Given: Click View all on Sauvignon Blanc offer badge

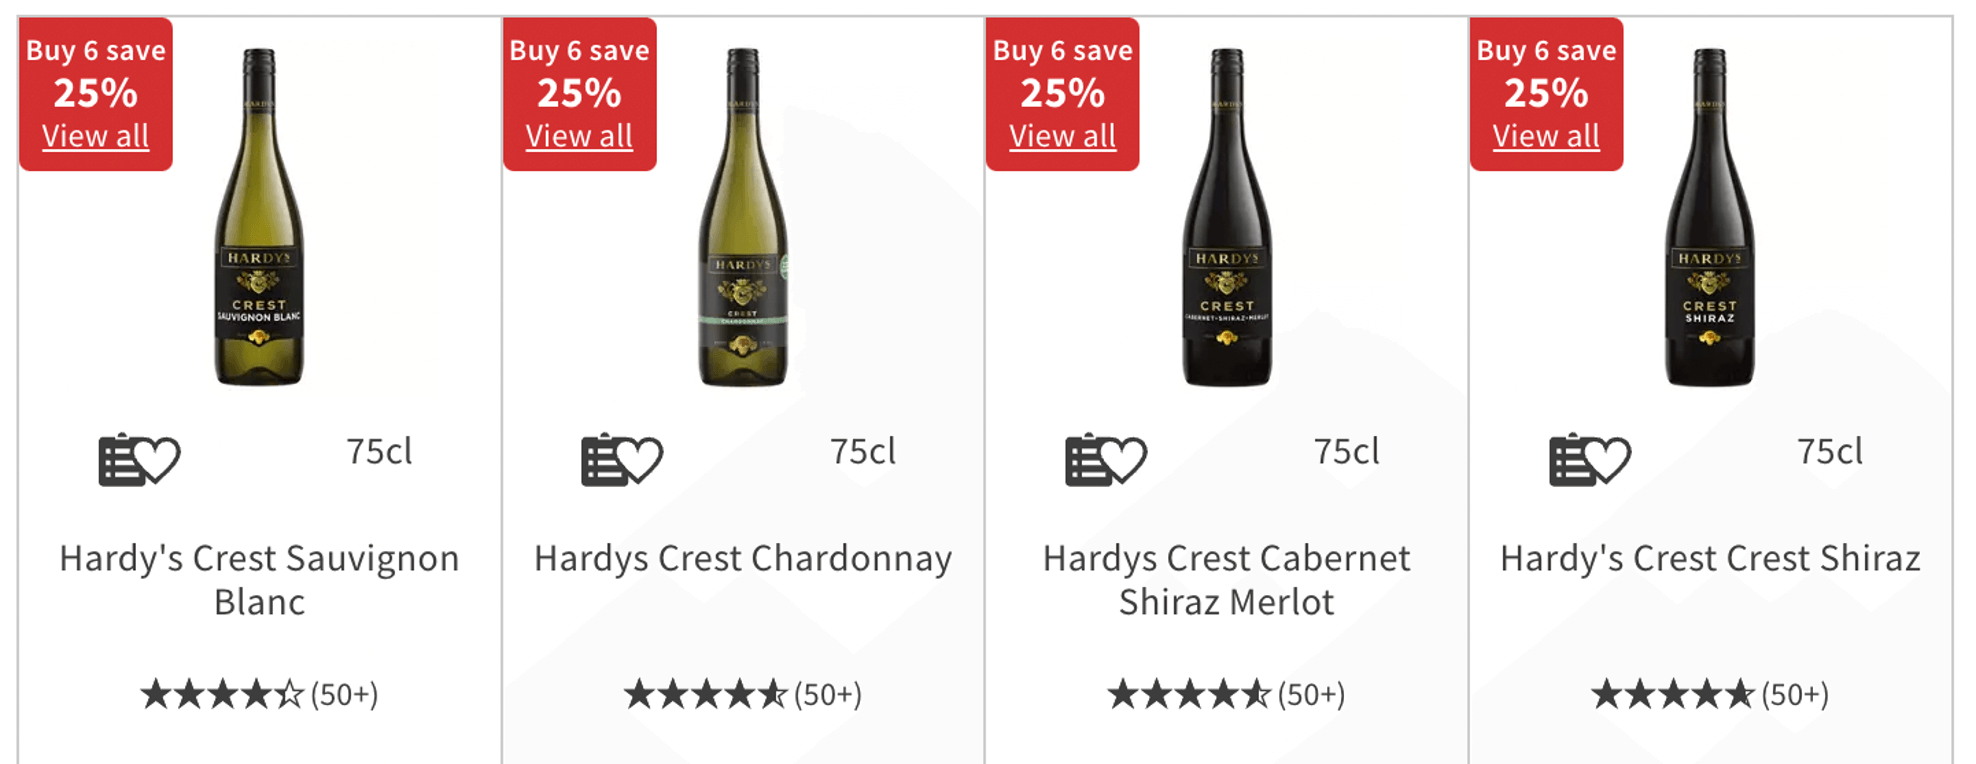Looking at the screenshot, I should tap(96, 136).
